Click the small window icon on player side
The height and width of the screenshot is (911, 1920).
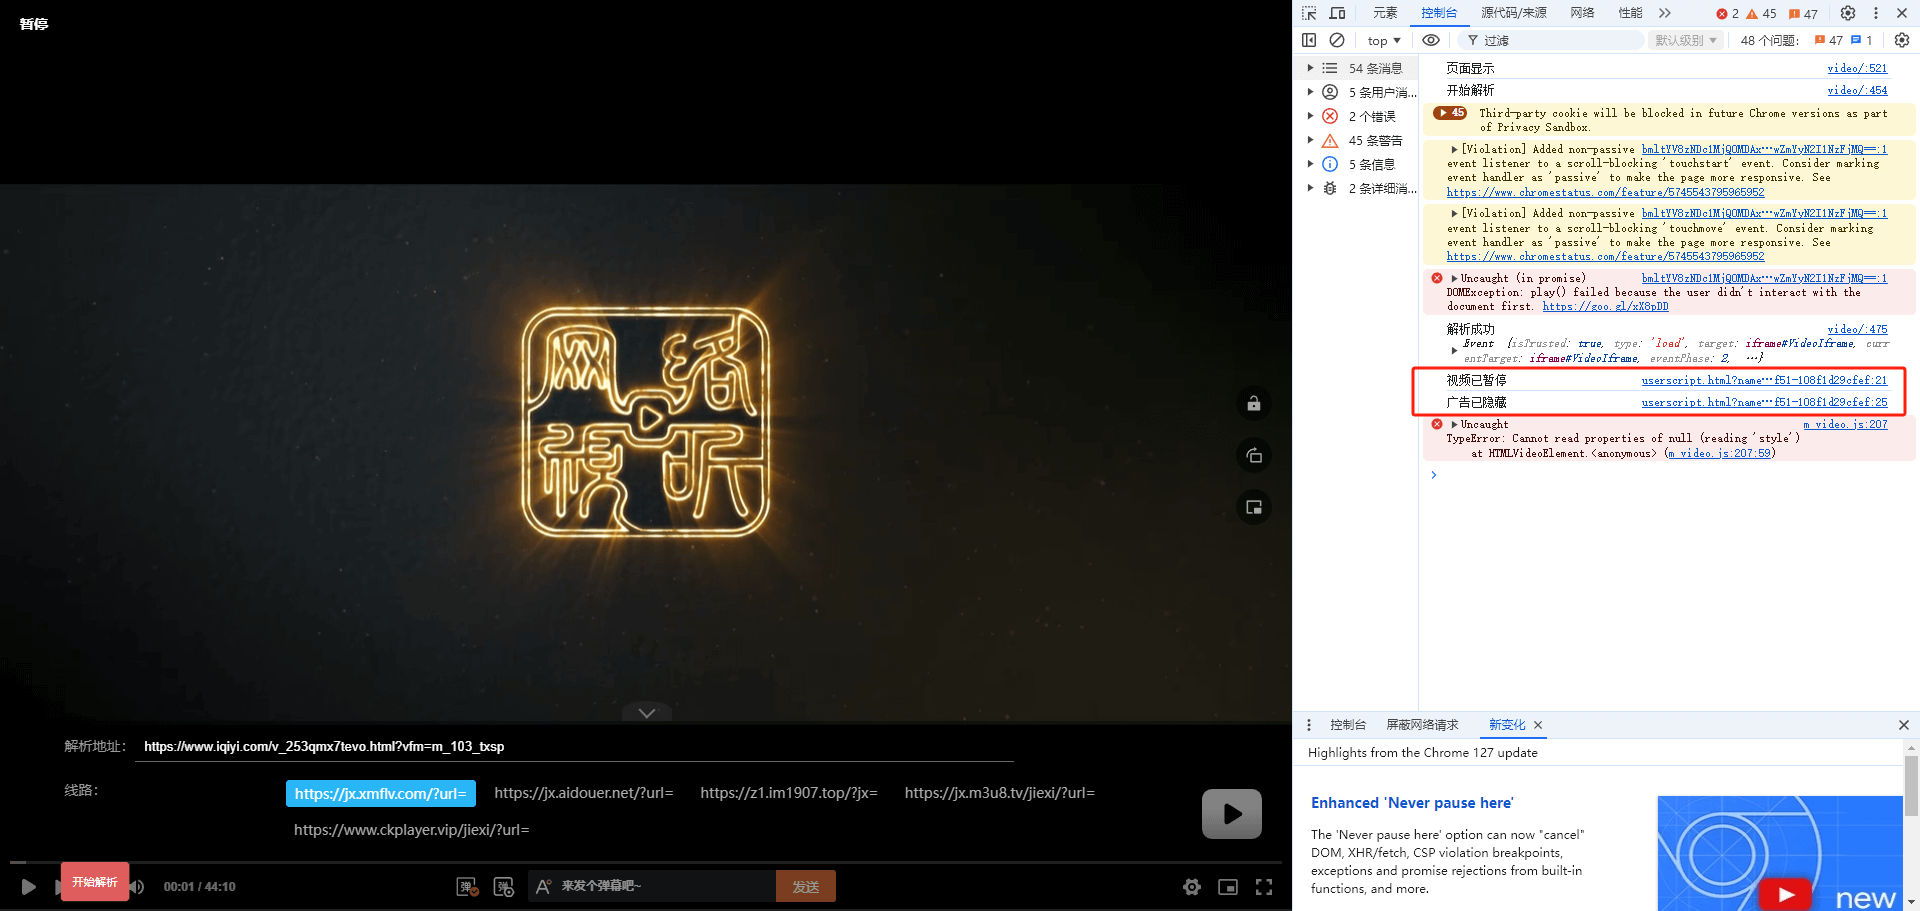tap(1254, 508)
